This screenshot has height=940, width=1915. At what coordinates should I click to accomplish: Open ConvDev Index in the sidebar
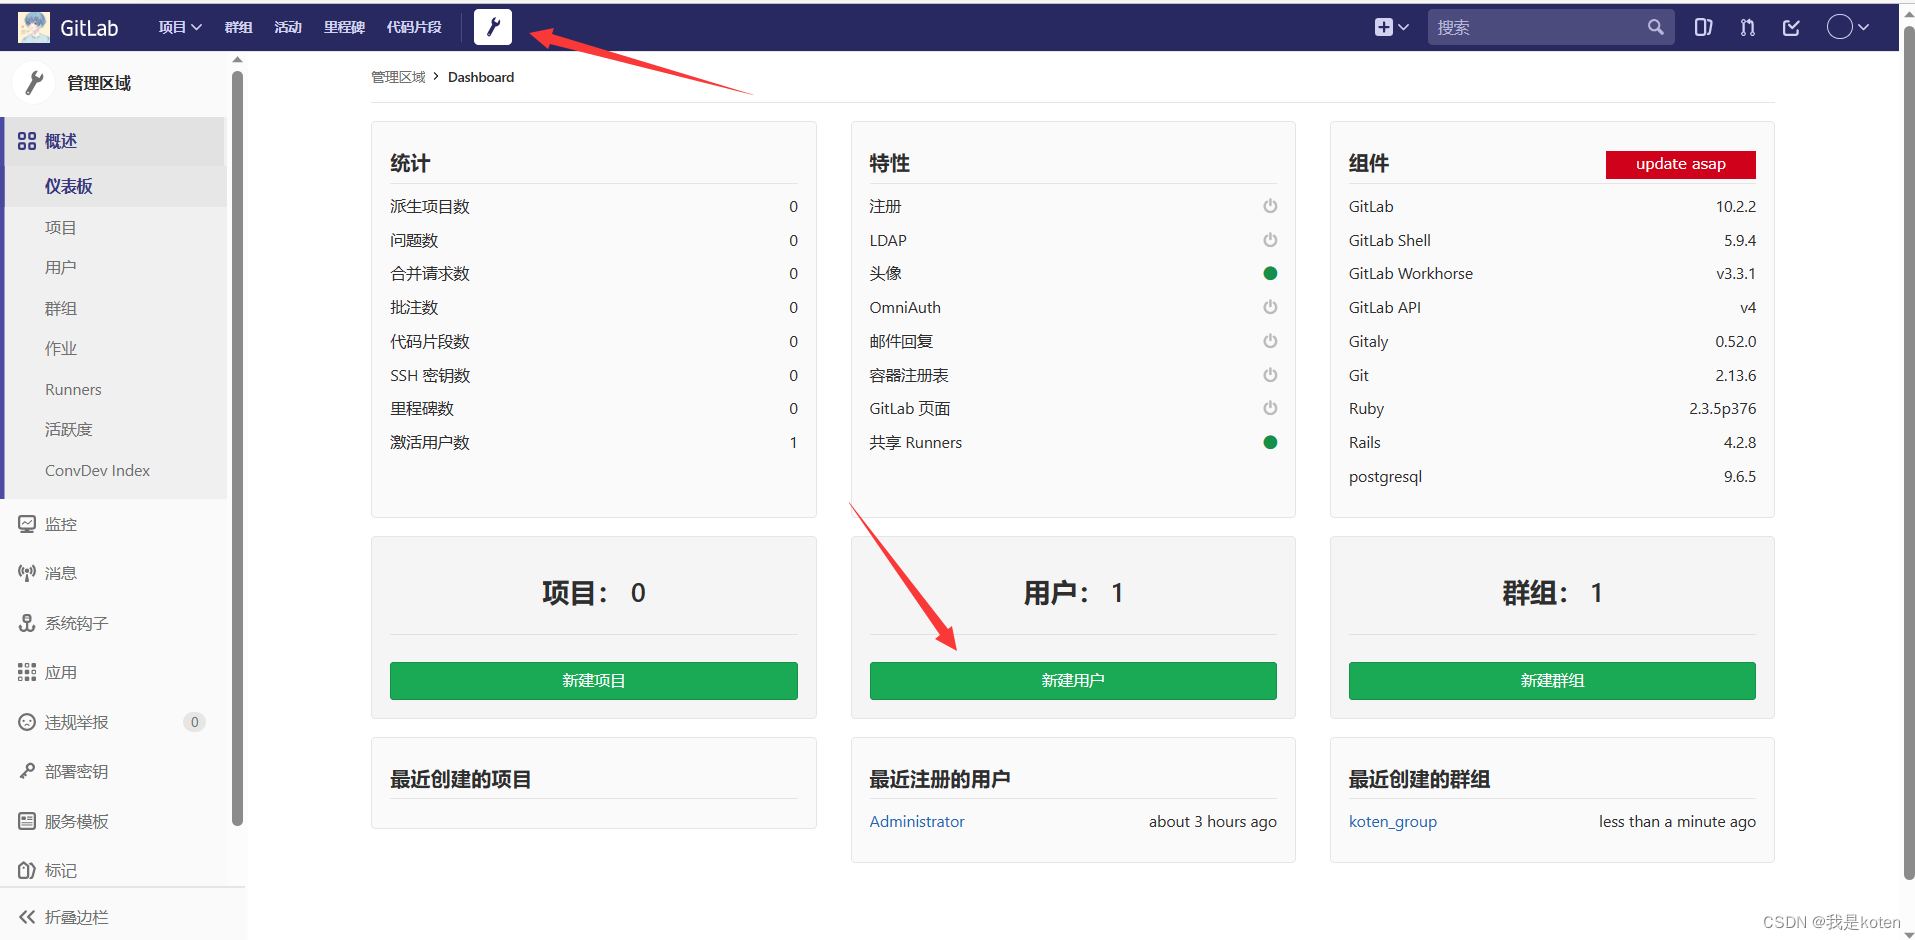pos(97,470)
